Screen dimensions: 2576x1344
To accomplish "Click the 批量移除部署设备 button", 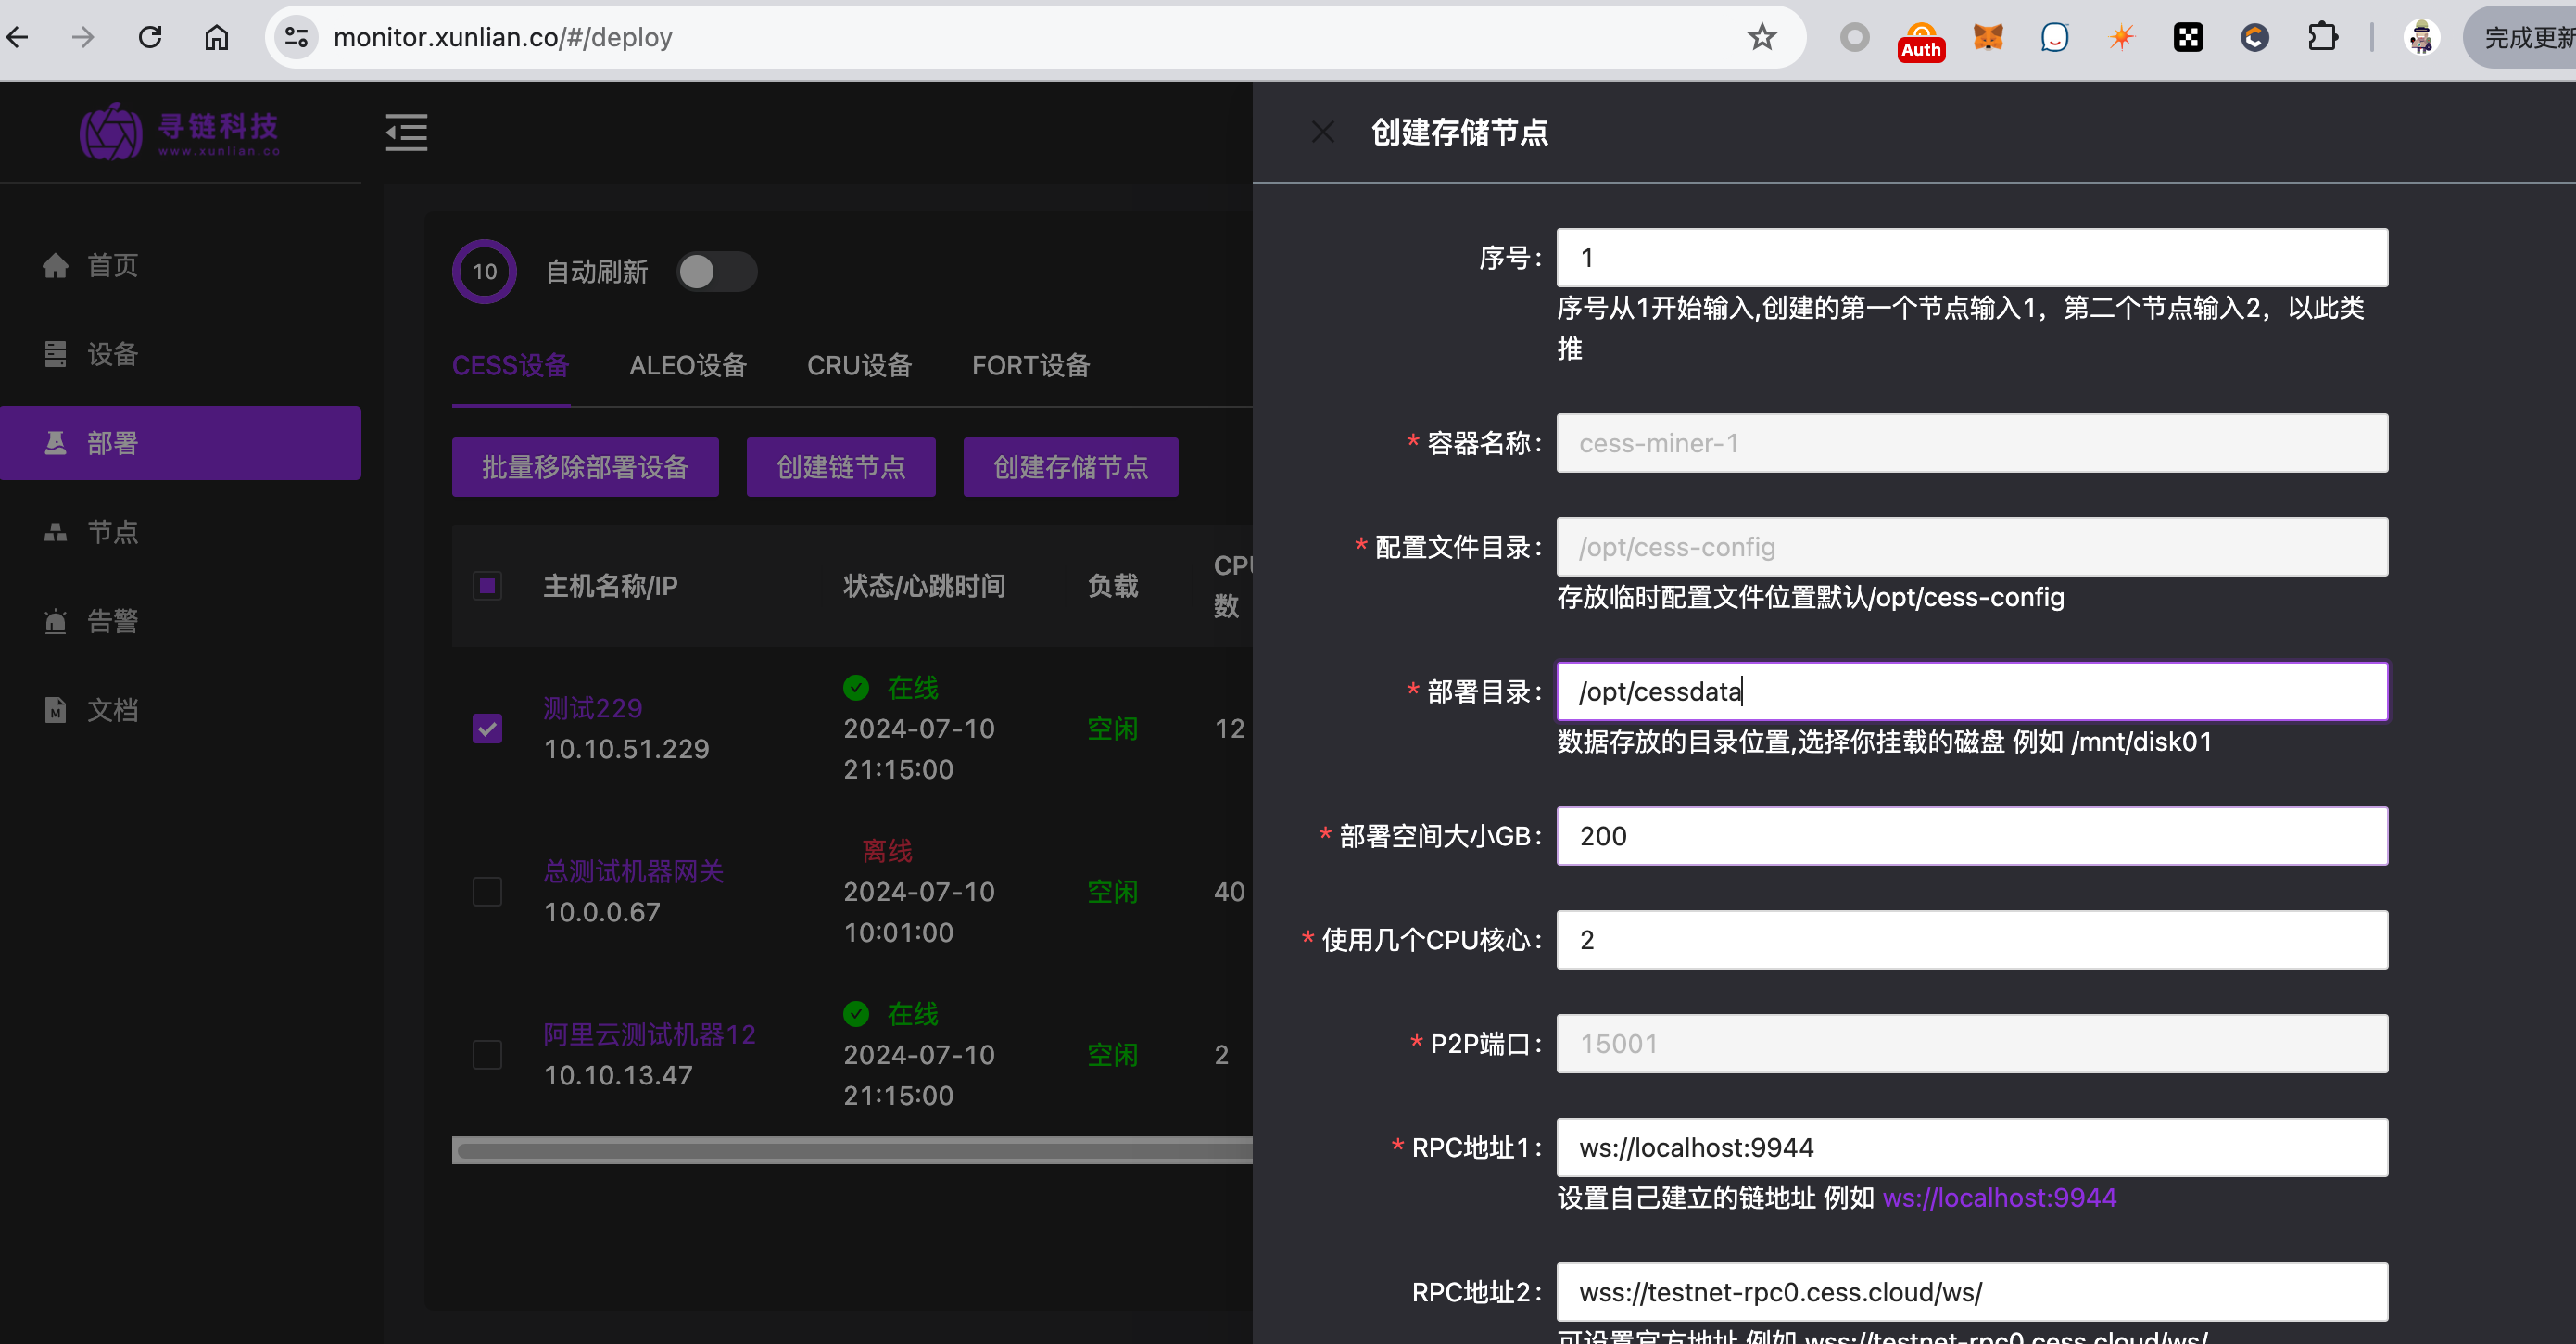I will pyautogui.click(x=584, y=467).
